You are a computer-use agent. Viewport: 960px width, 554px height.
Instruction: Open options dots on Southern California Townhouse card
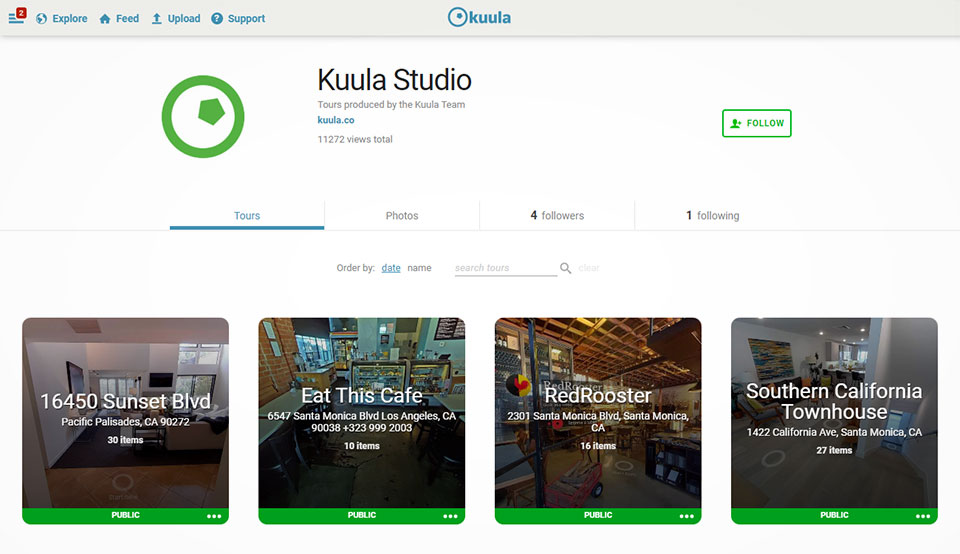click(x=923, y=516)
